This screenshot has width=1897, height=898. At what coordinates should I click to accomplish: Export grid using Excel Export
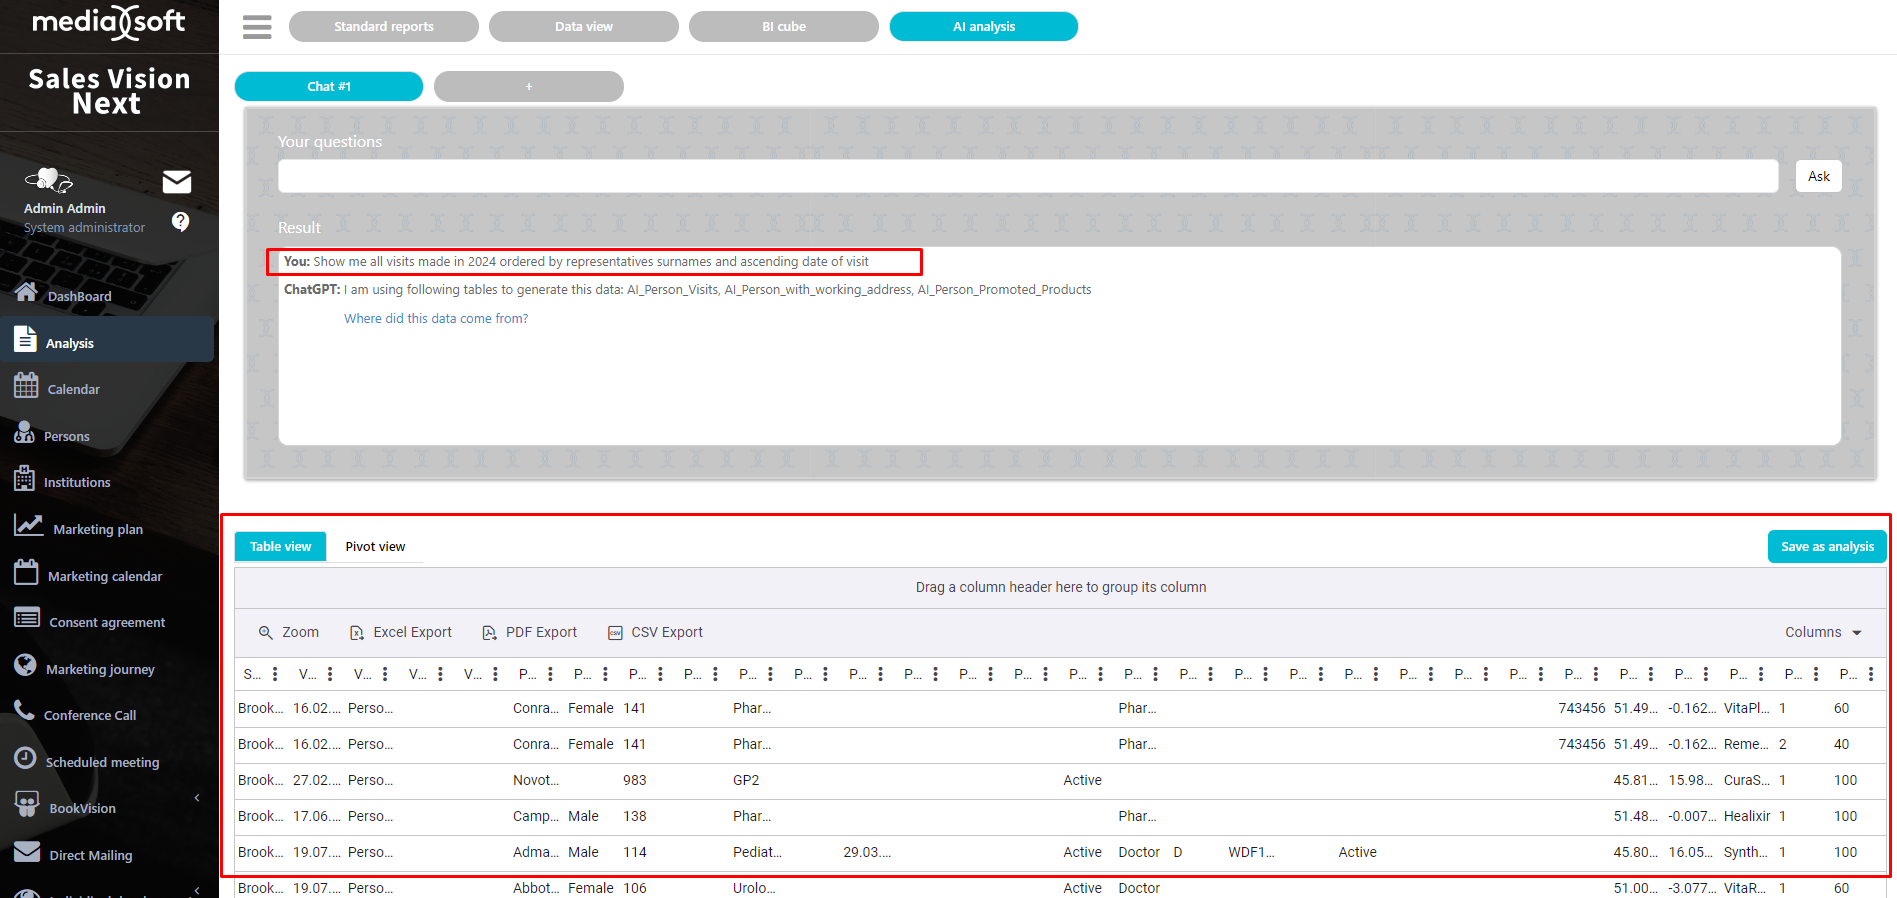(x=400, y=633)
